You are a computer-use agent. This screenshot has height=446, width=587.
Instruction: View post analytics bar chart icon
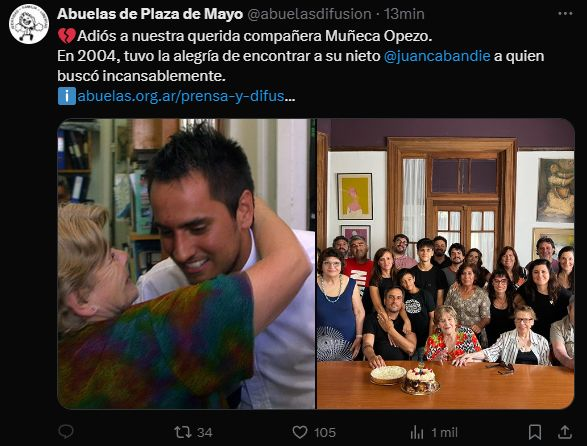tap(416, 433)
